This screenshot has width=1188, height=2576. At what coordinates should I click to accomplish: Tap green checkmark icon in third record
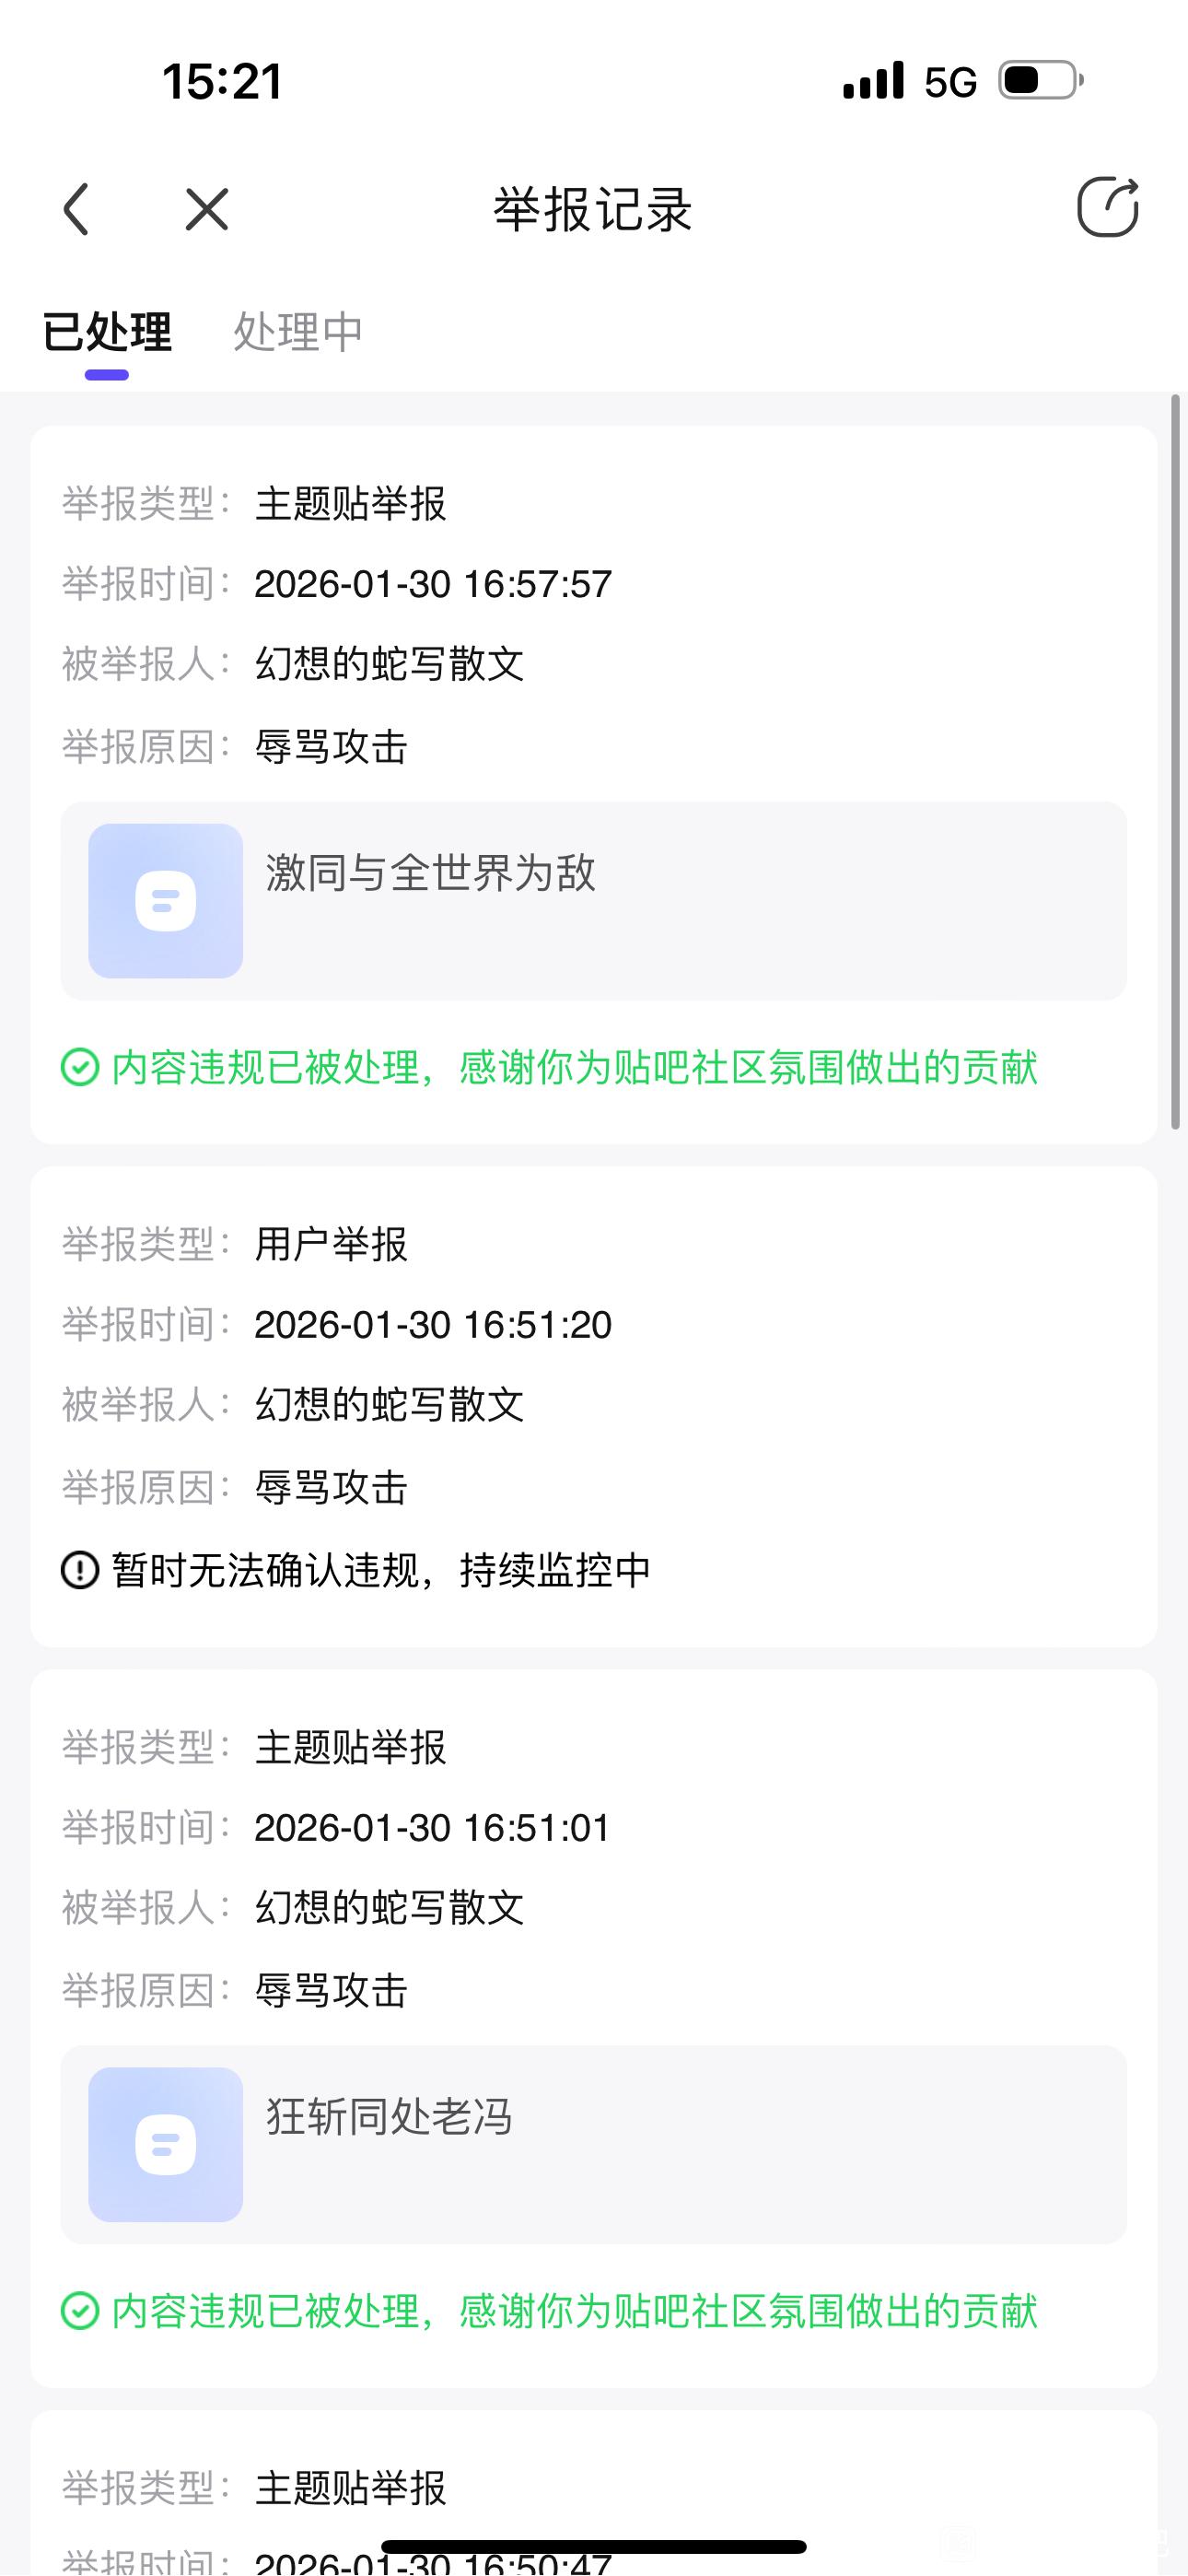(80, 2311)
